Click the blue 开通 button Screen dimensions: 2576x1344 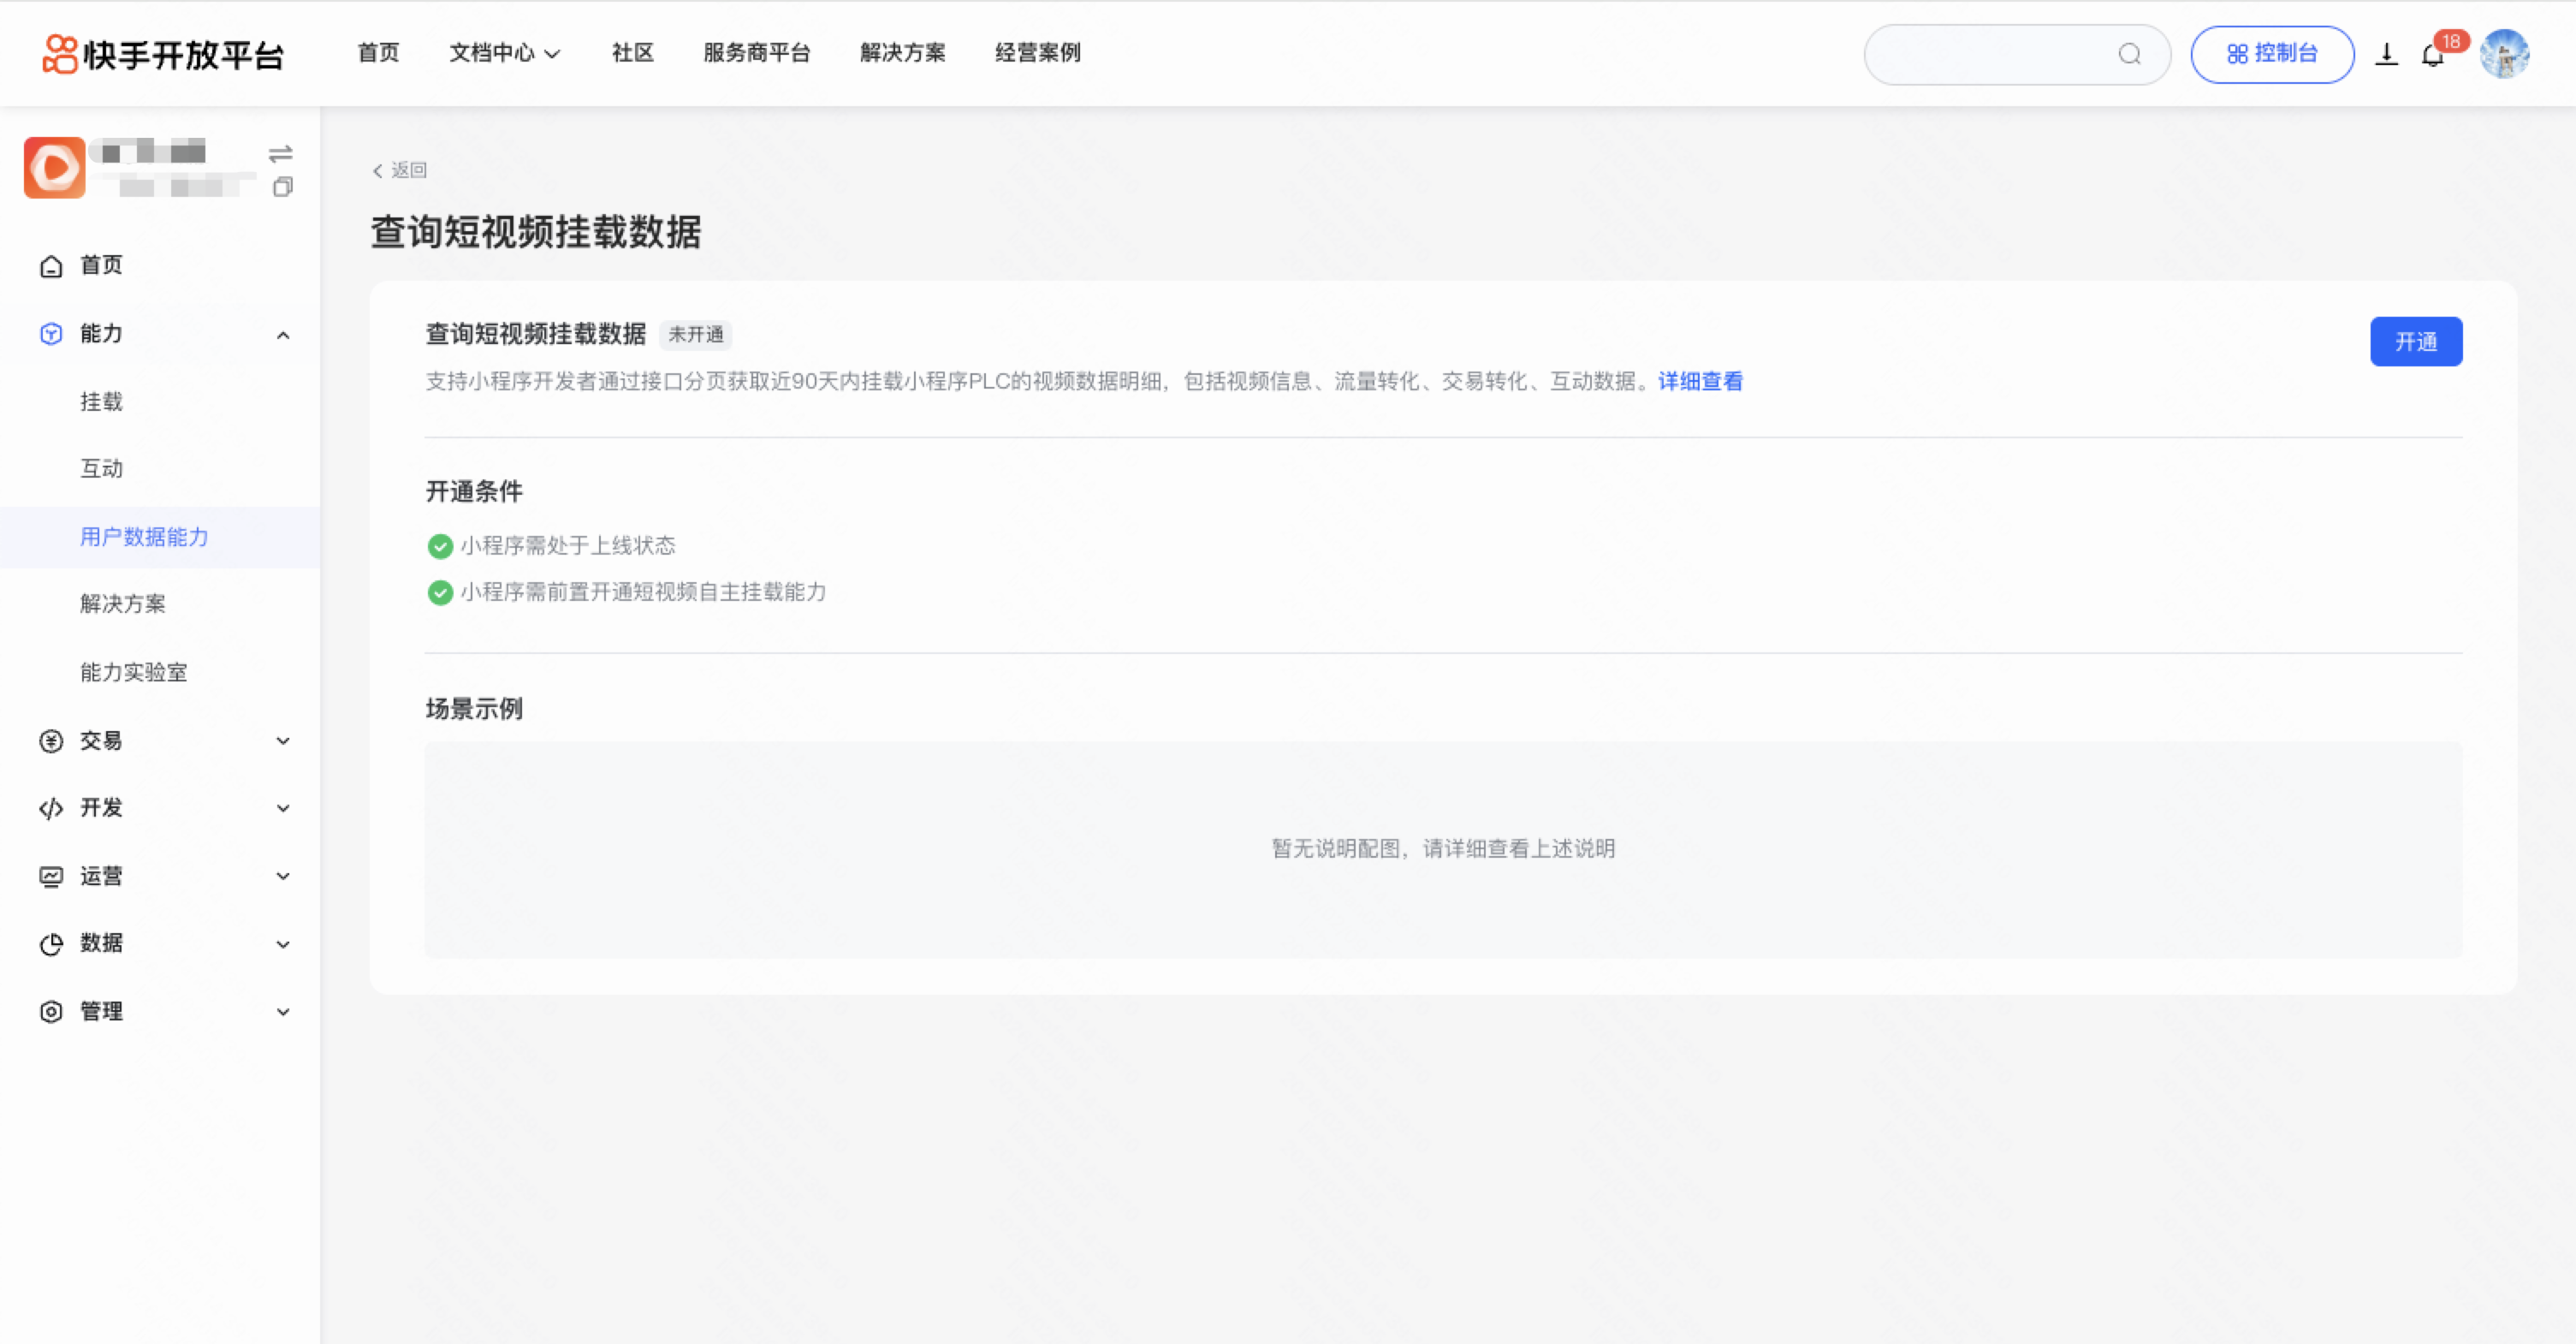(2415, 342)
